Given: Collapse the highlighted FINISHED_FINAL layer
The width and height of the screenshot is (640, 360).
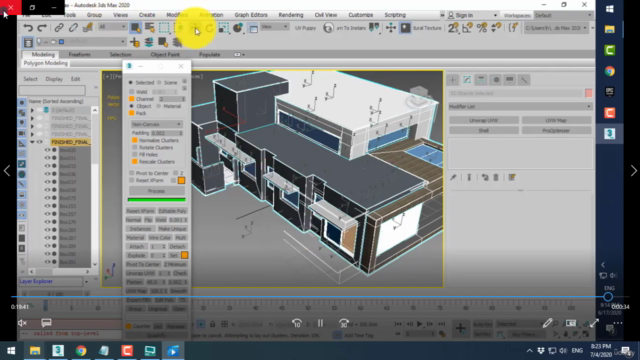Looking at the screenshot, I should click(x=32, y=142).
